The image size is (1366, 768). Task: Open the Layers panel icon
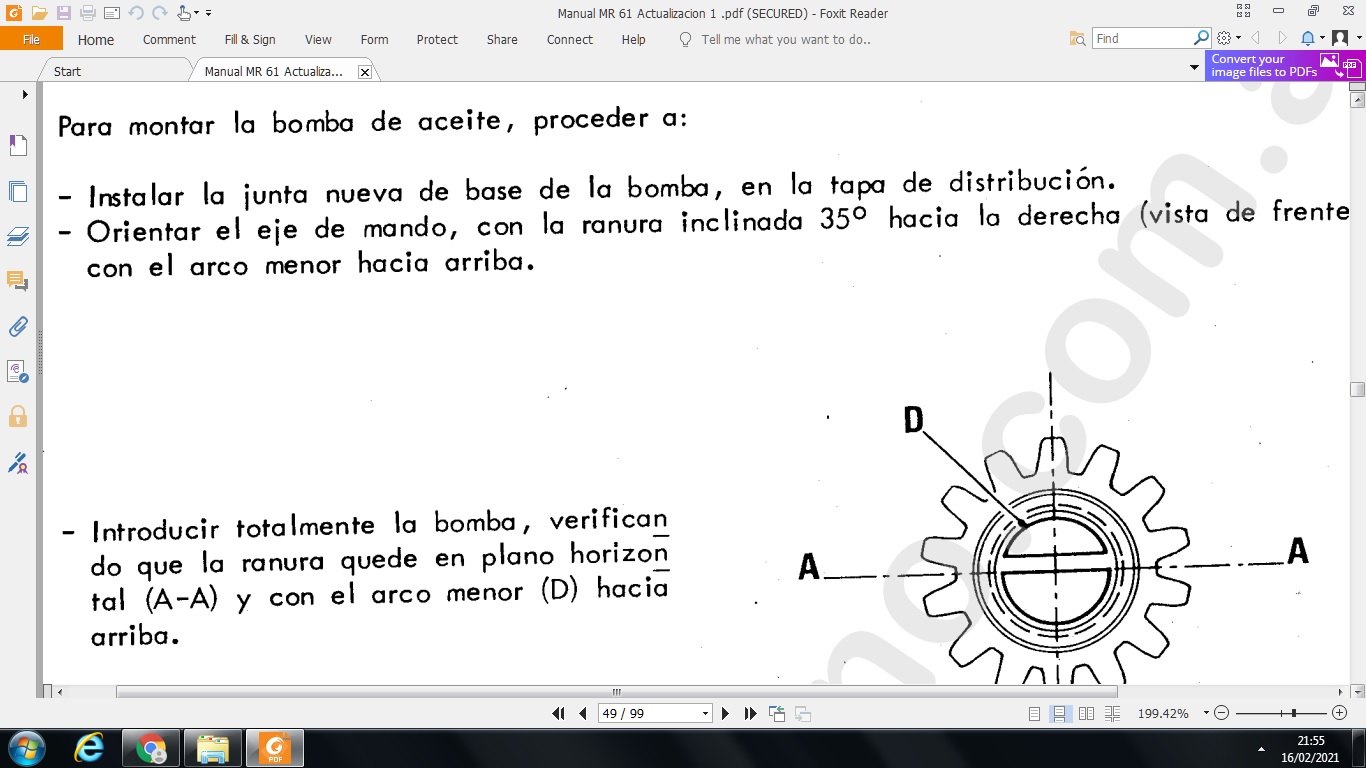18,236
